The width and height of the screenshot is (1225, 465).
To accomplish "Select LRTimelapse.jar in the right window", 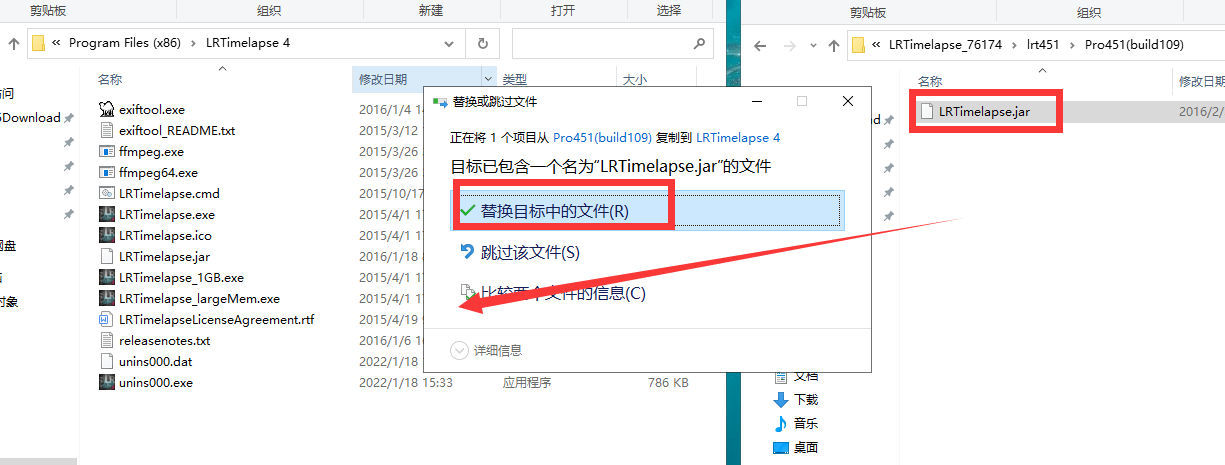I will 984,112.
